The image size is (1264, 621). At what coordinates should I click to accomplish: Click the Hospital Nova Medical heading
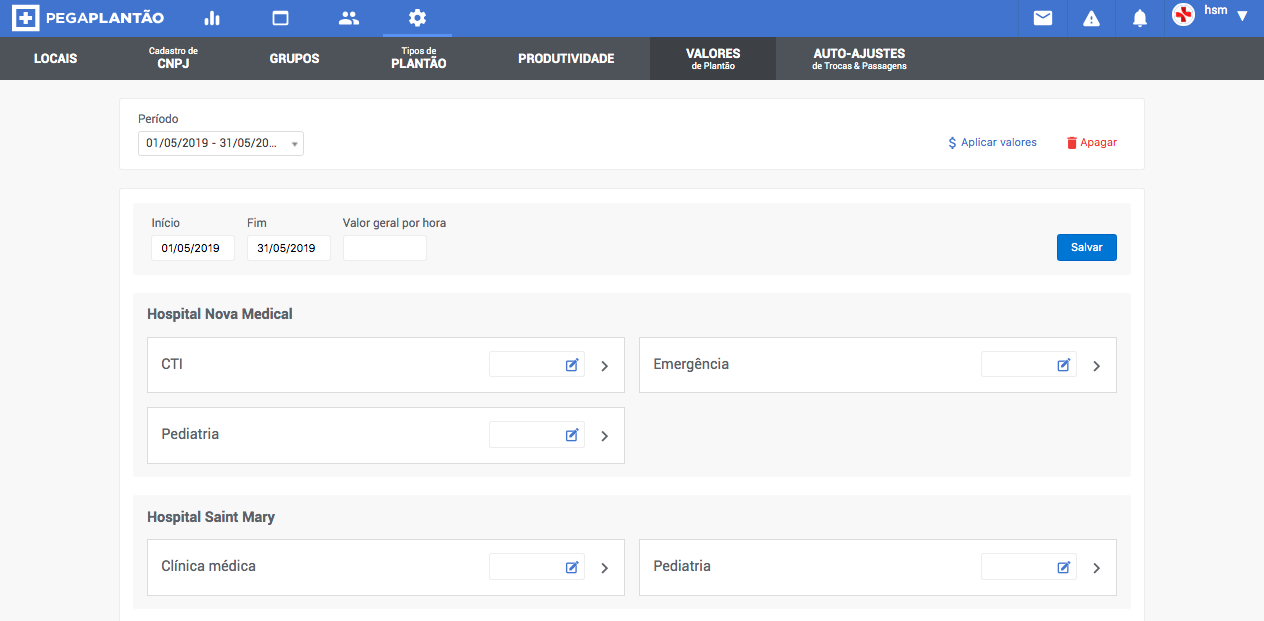coord(220,314)
